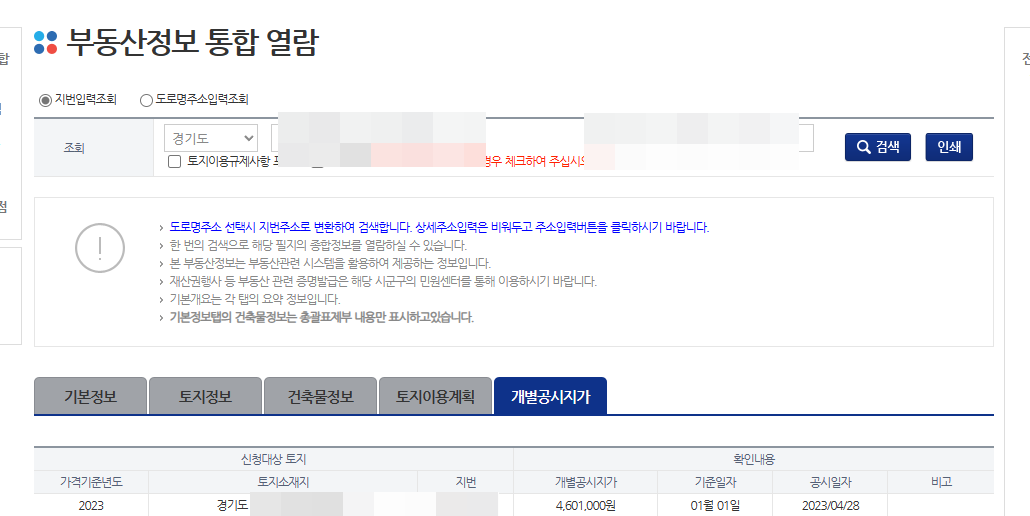Click the 2023 year cell

[x=91, y=505]
